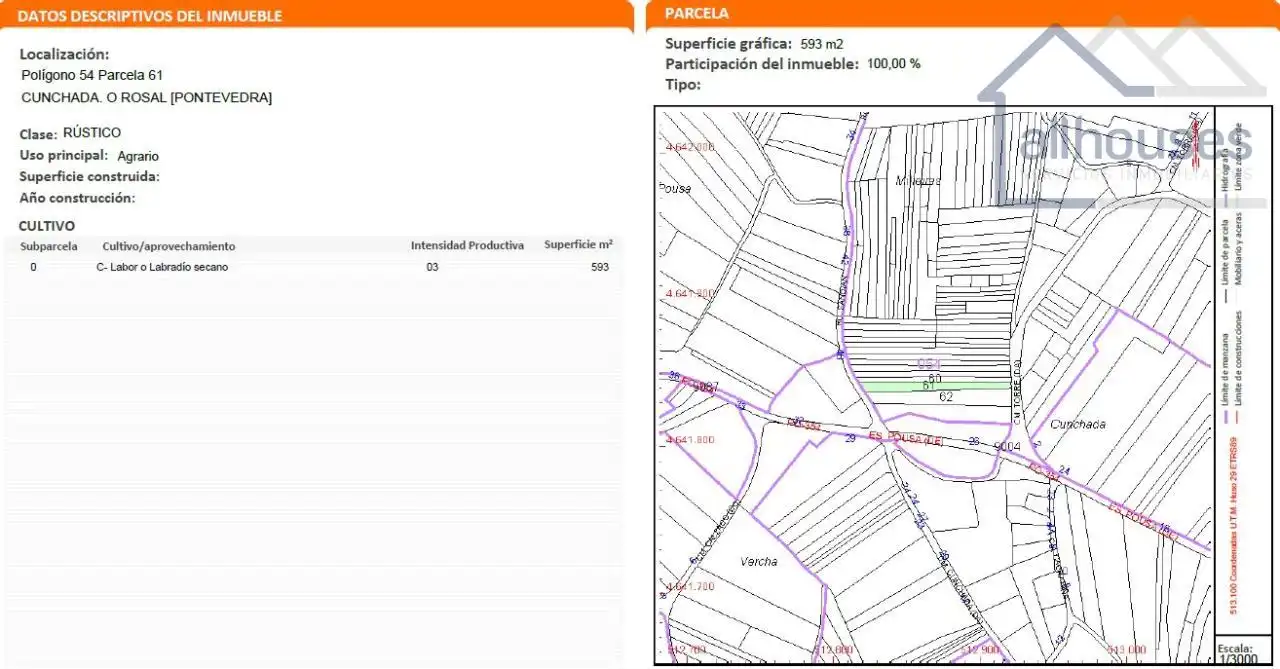Click the '9004' road parcel label
The width and height of the screenshot is (1280, 669).
pyautogui.click(x=1006, y=446)
